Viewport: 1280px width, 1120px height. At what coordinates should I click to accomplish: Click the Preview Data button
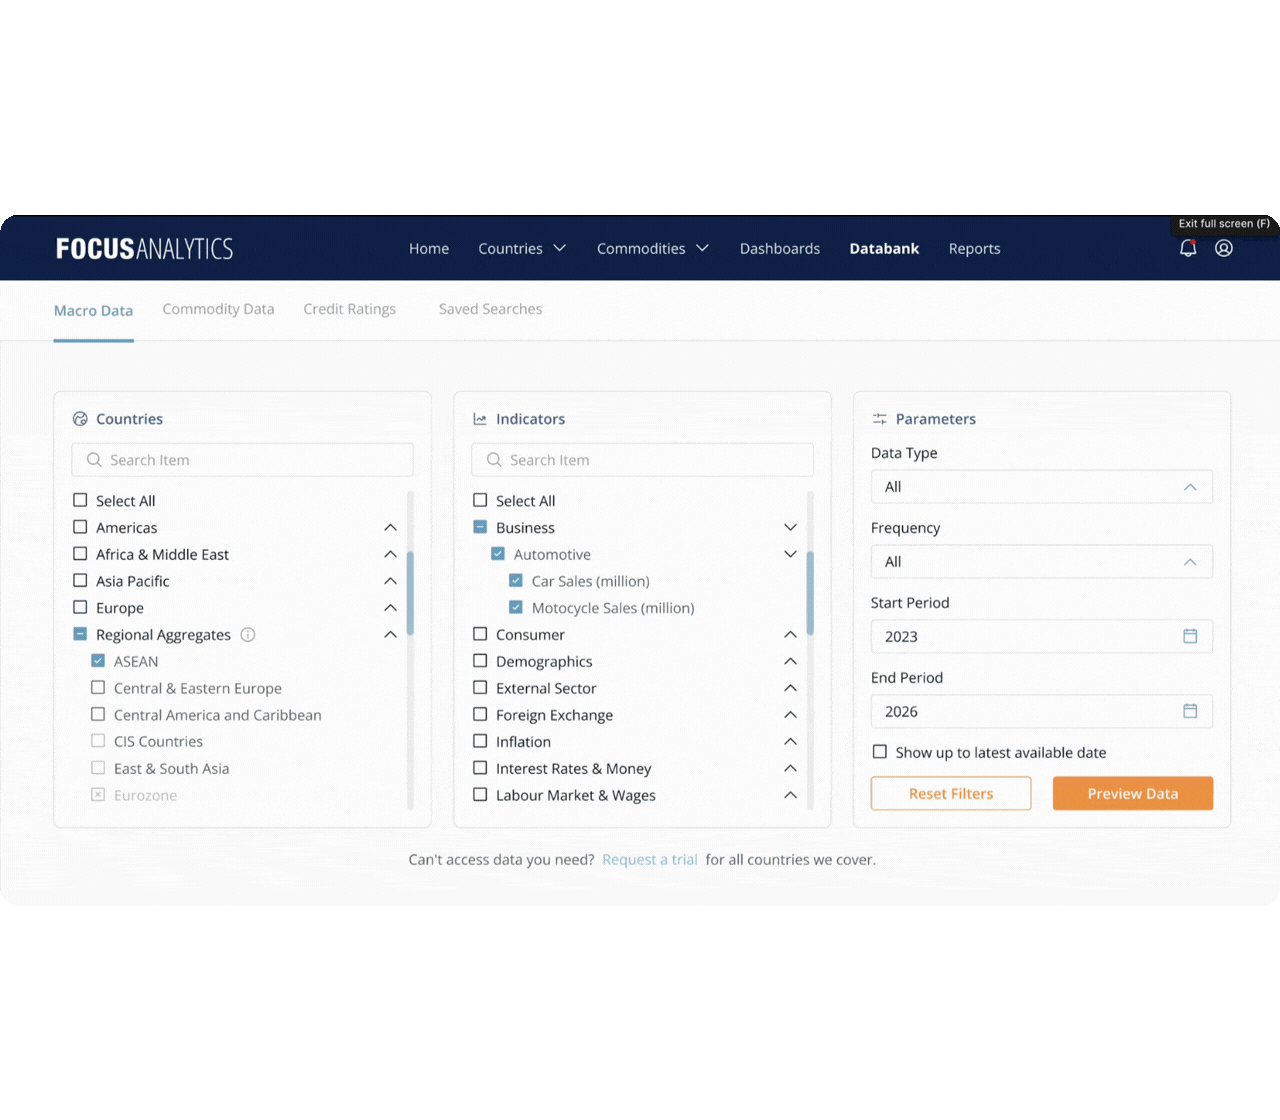(x=1133, y=793)
